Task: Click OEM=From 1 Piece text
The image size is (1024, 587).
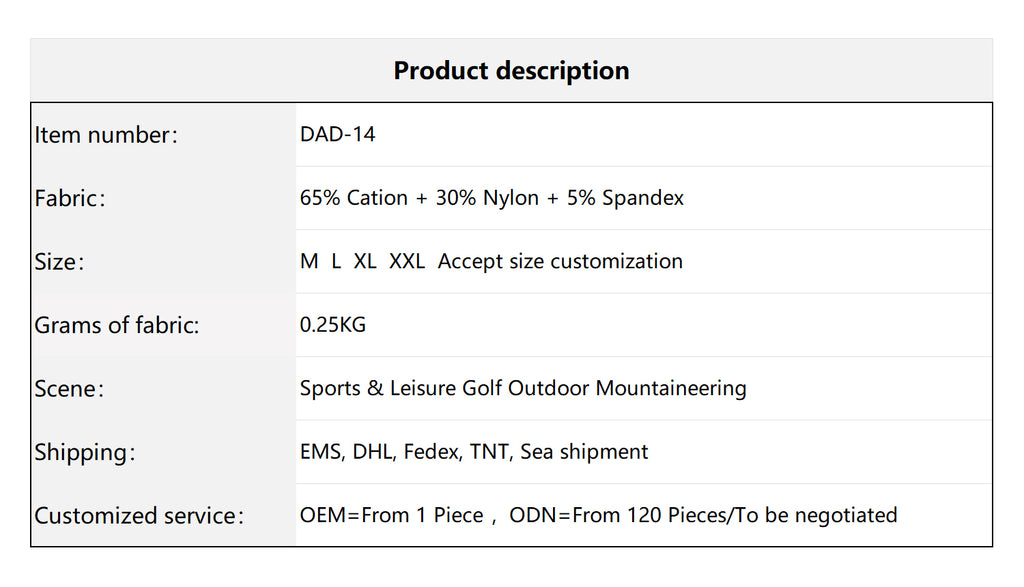Action: [392, 515]
